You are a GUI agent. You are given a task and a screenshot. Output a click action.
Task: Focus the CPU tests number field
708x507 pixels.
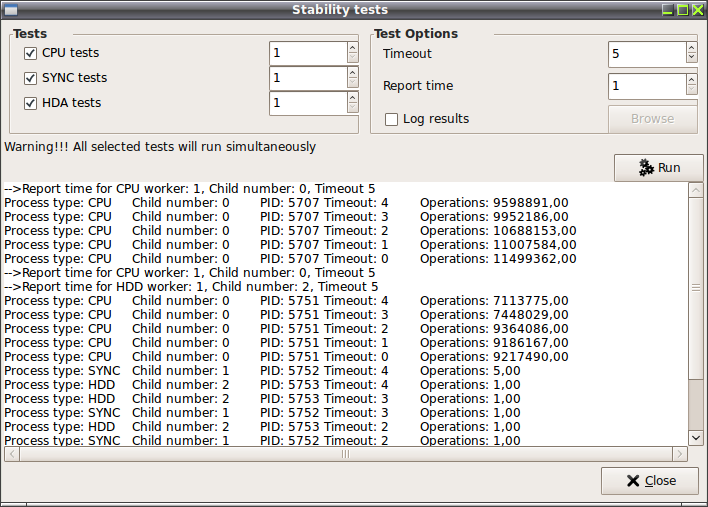click(x=309, y=53)
